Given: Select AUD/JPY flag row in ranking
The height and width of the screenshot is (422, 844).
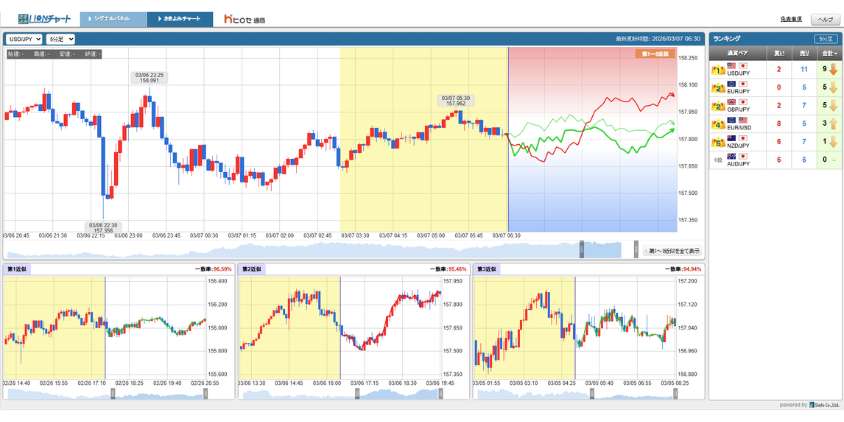Looking at the screenshot, I should click(739, 159).
